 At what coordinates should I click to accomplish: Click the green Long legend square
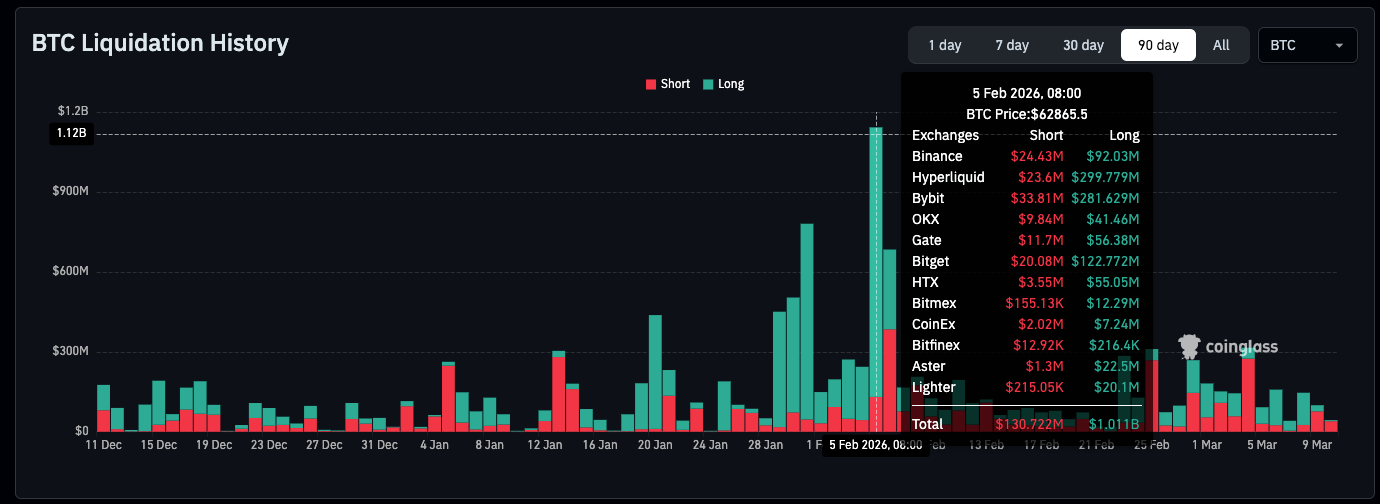coord(709,84)
